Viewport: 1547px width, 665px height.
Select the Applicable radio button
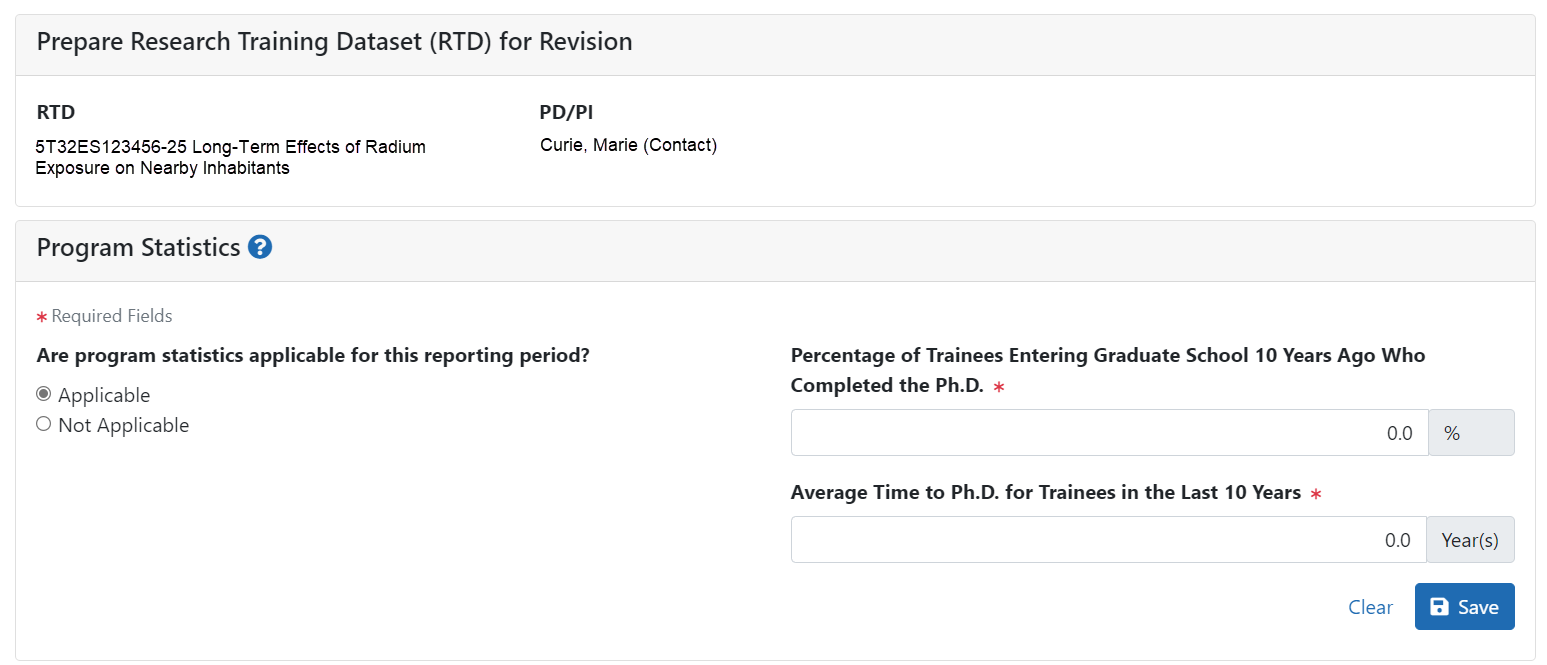coord(43,394)
